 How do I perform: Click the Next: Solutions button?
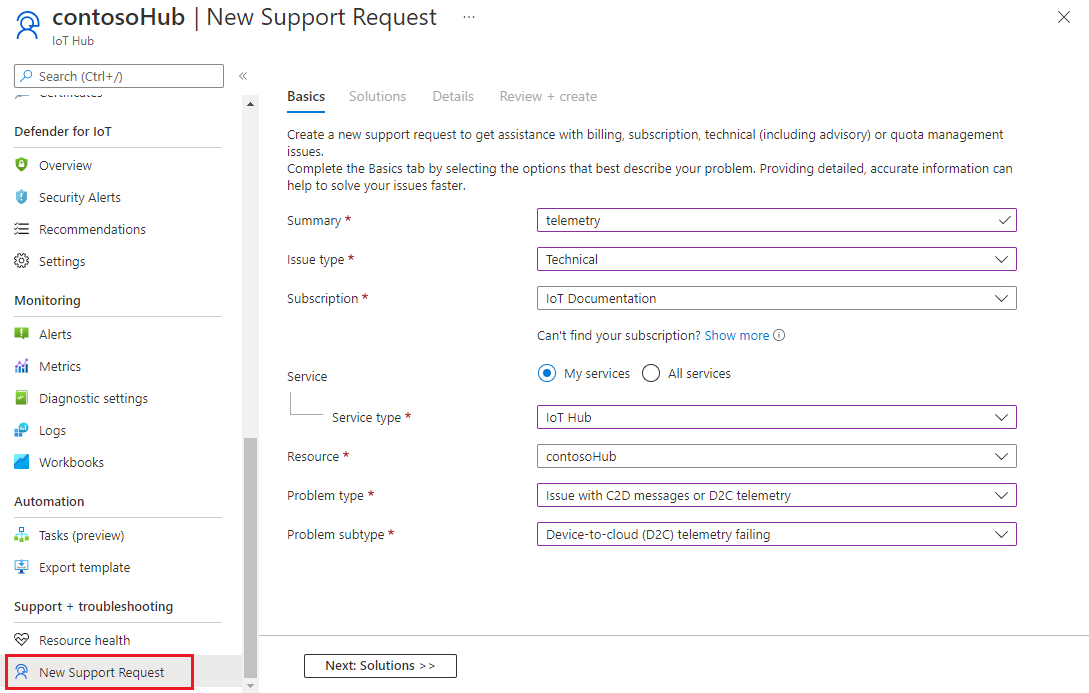point(380,665)
